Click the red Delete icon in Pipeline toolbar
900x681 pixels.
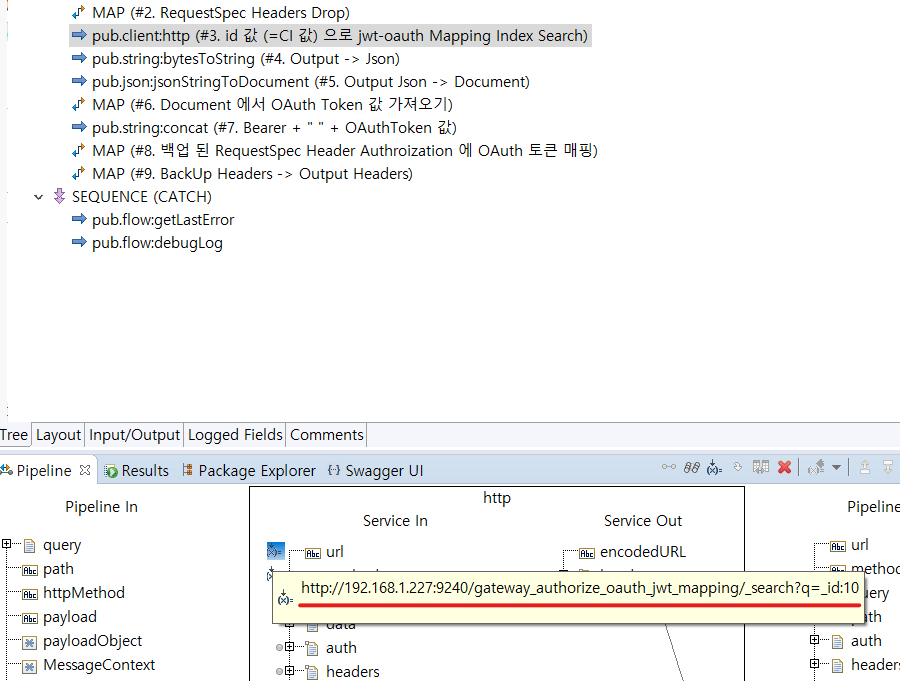(785, 468)
